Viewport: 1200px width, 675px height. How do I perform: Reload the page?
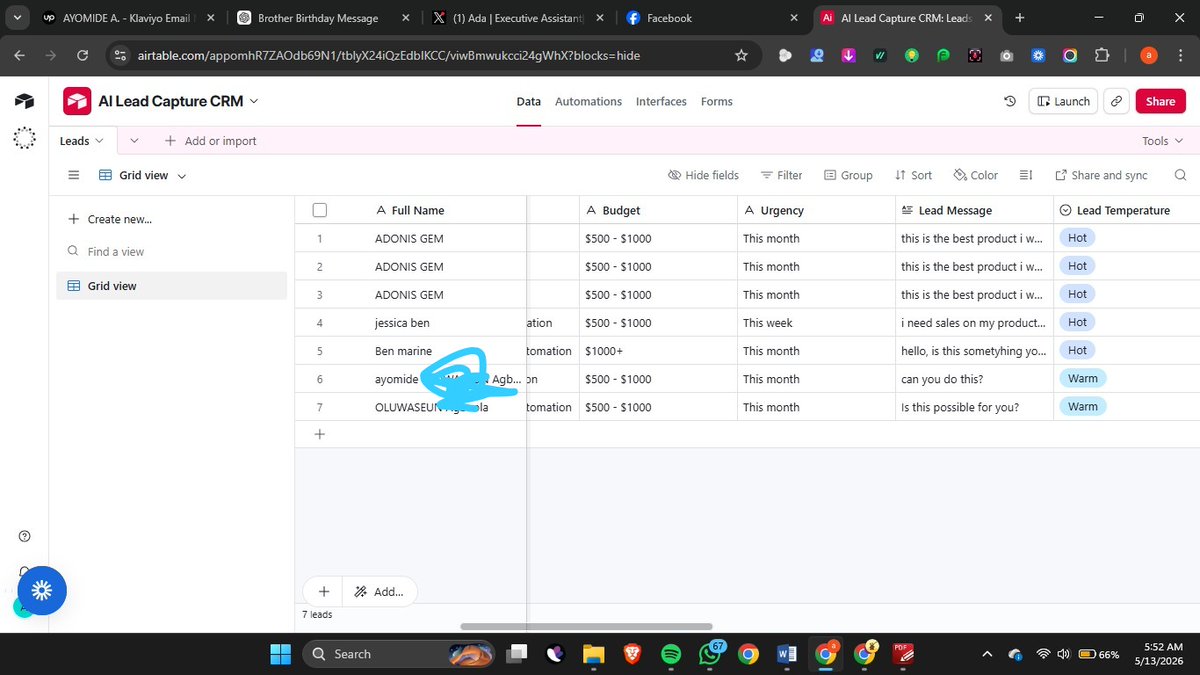coord(82,56)
